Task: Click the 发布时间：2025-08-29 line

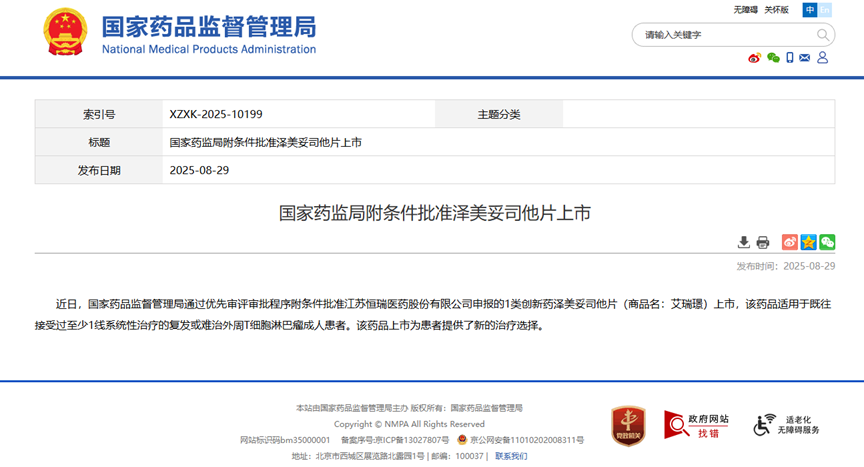Action: click(786, 267)
